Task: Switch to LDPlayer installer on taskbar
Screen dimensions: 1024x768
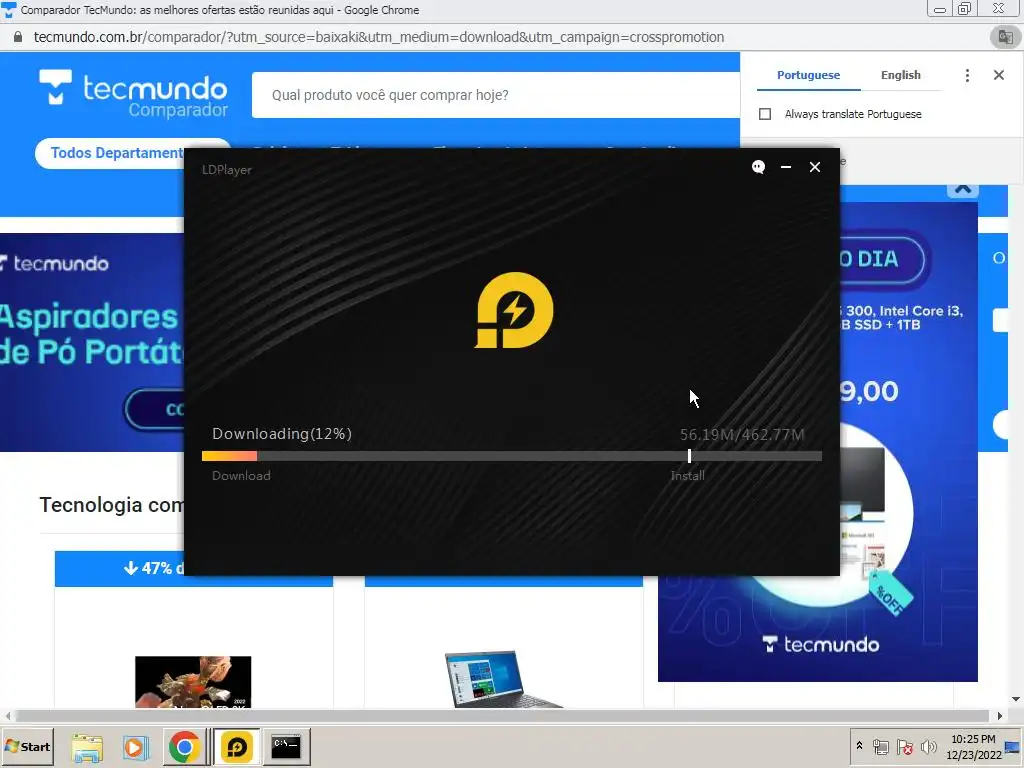Action: click(236, 747)
